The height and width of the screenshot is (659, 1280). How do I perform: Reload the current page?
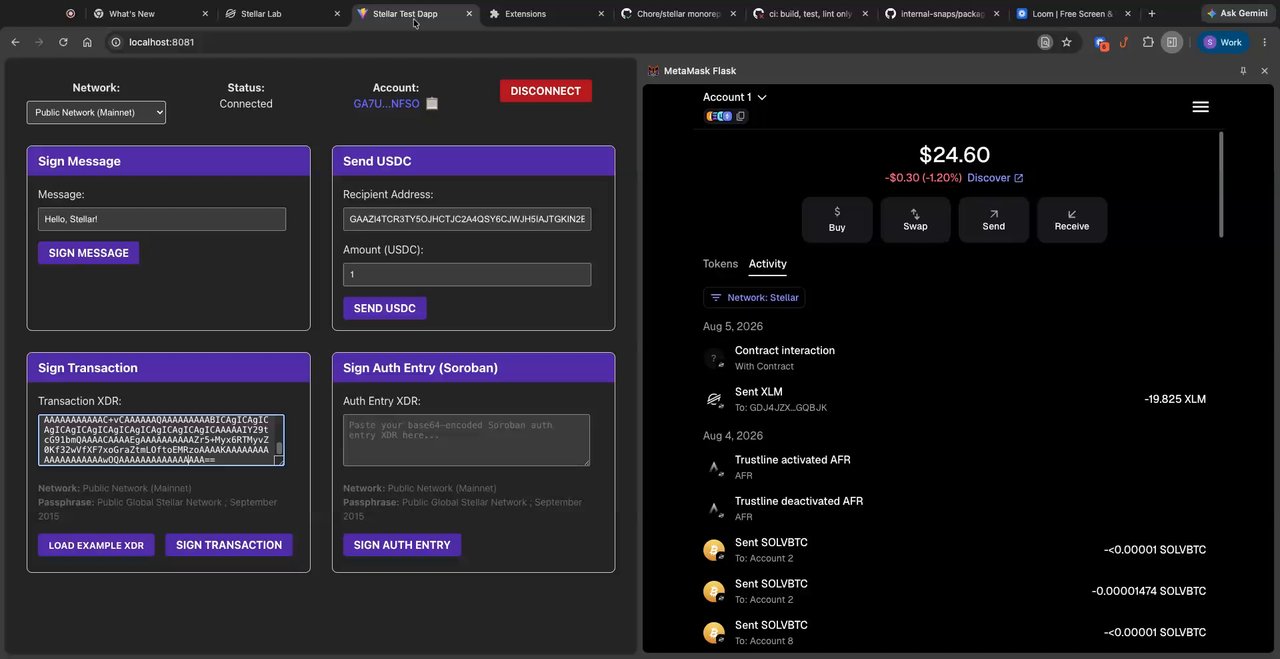(x=63, y=42)
